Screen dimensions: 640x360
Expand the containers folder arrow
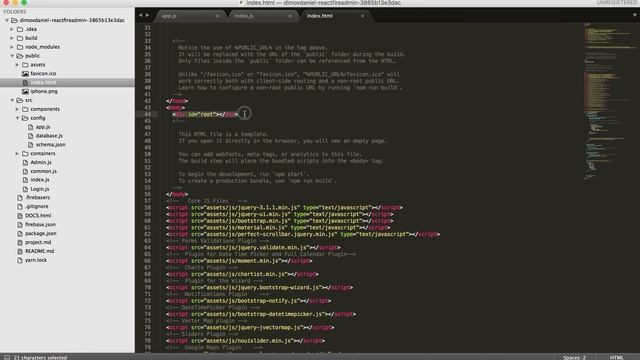click(x=17, y=153)
